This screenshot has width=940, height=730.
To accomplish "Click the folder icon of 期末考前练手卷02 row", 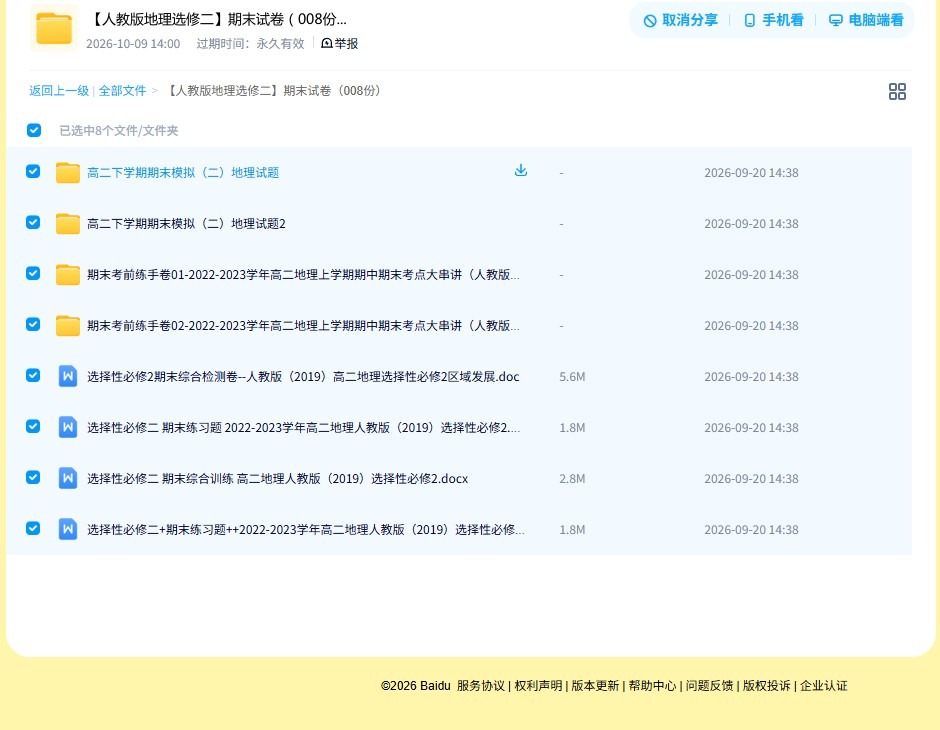I will [x=68, y=325].
